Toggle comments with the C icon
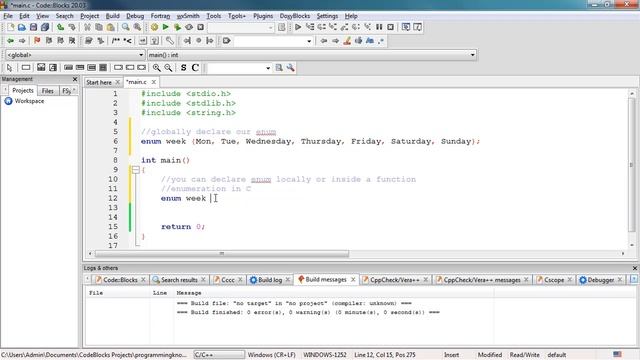This screenshot has width=640, height=360. [x=195, y=68]
